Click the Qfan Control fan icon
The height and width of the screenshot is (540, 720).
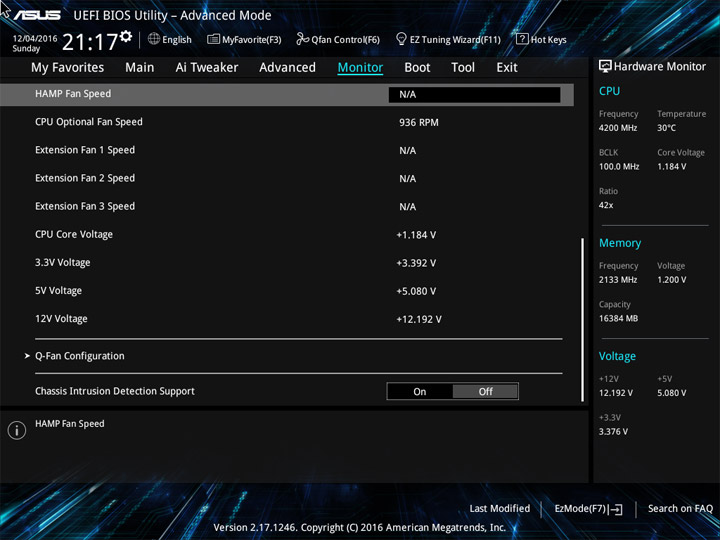(x=302, y=39)
